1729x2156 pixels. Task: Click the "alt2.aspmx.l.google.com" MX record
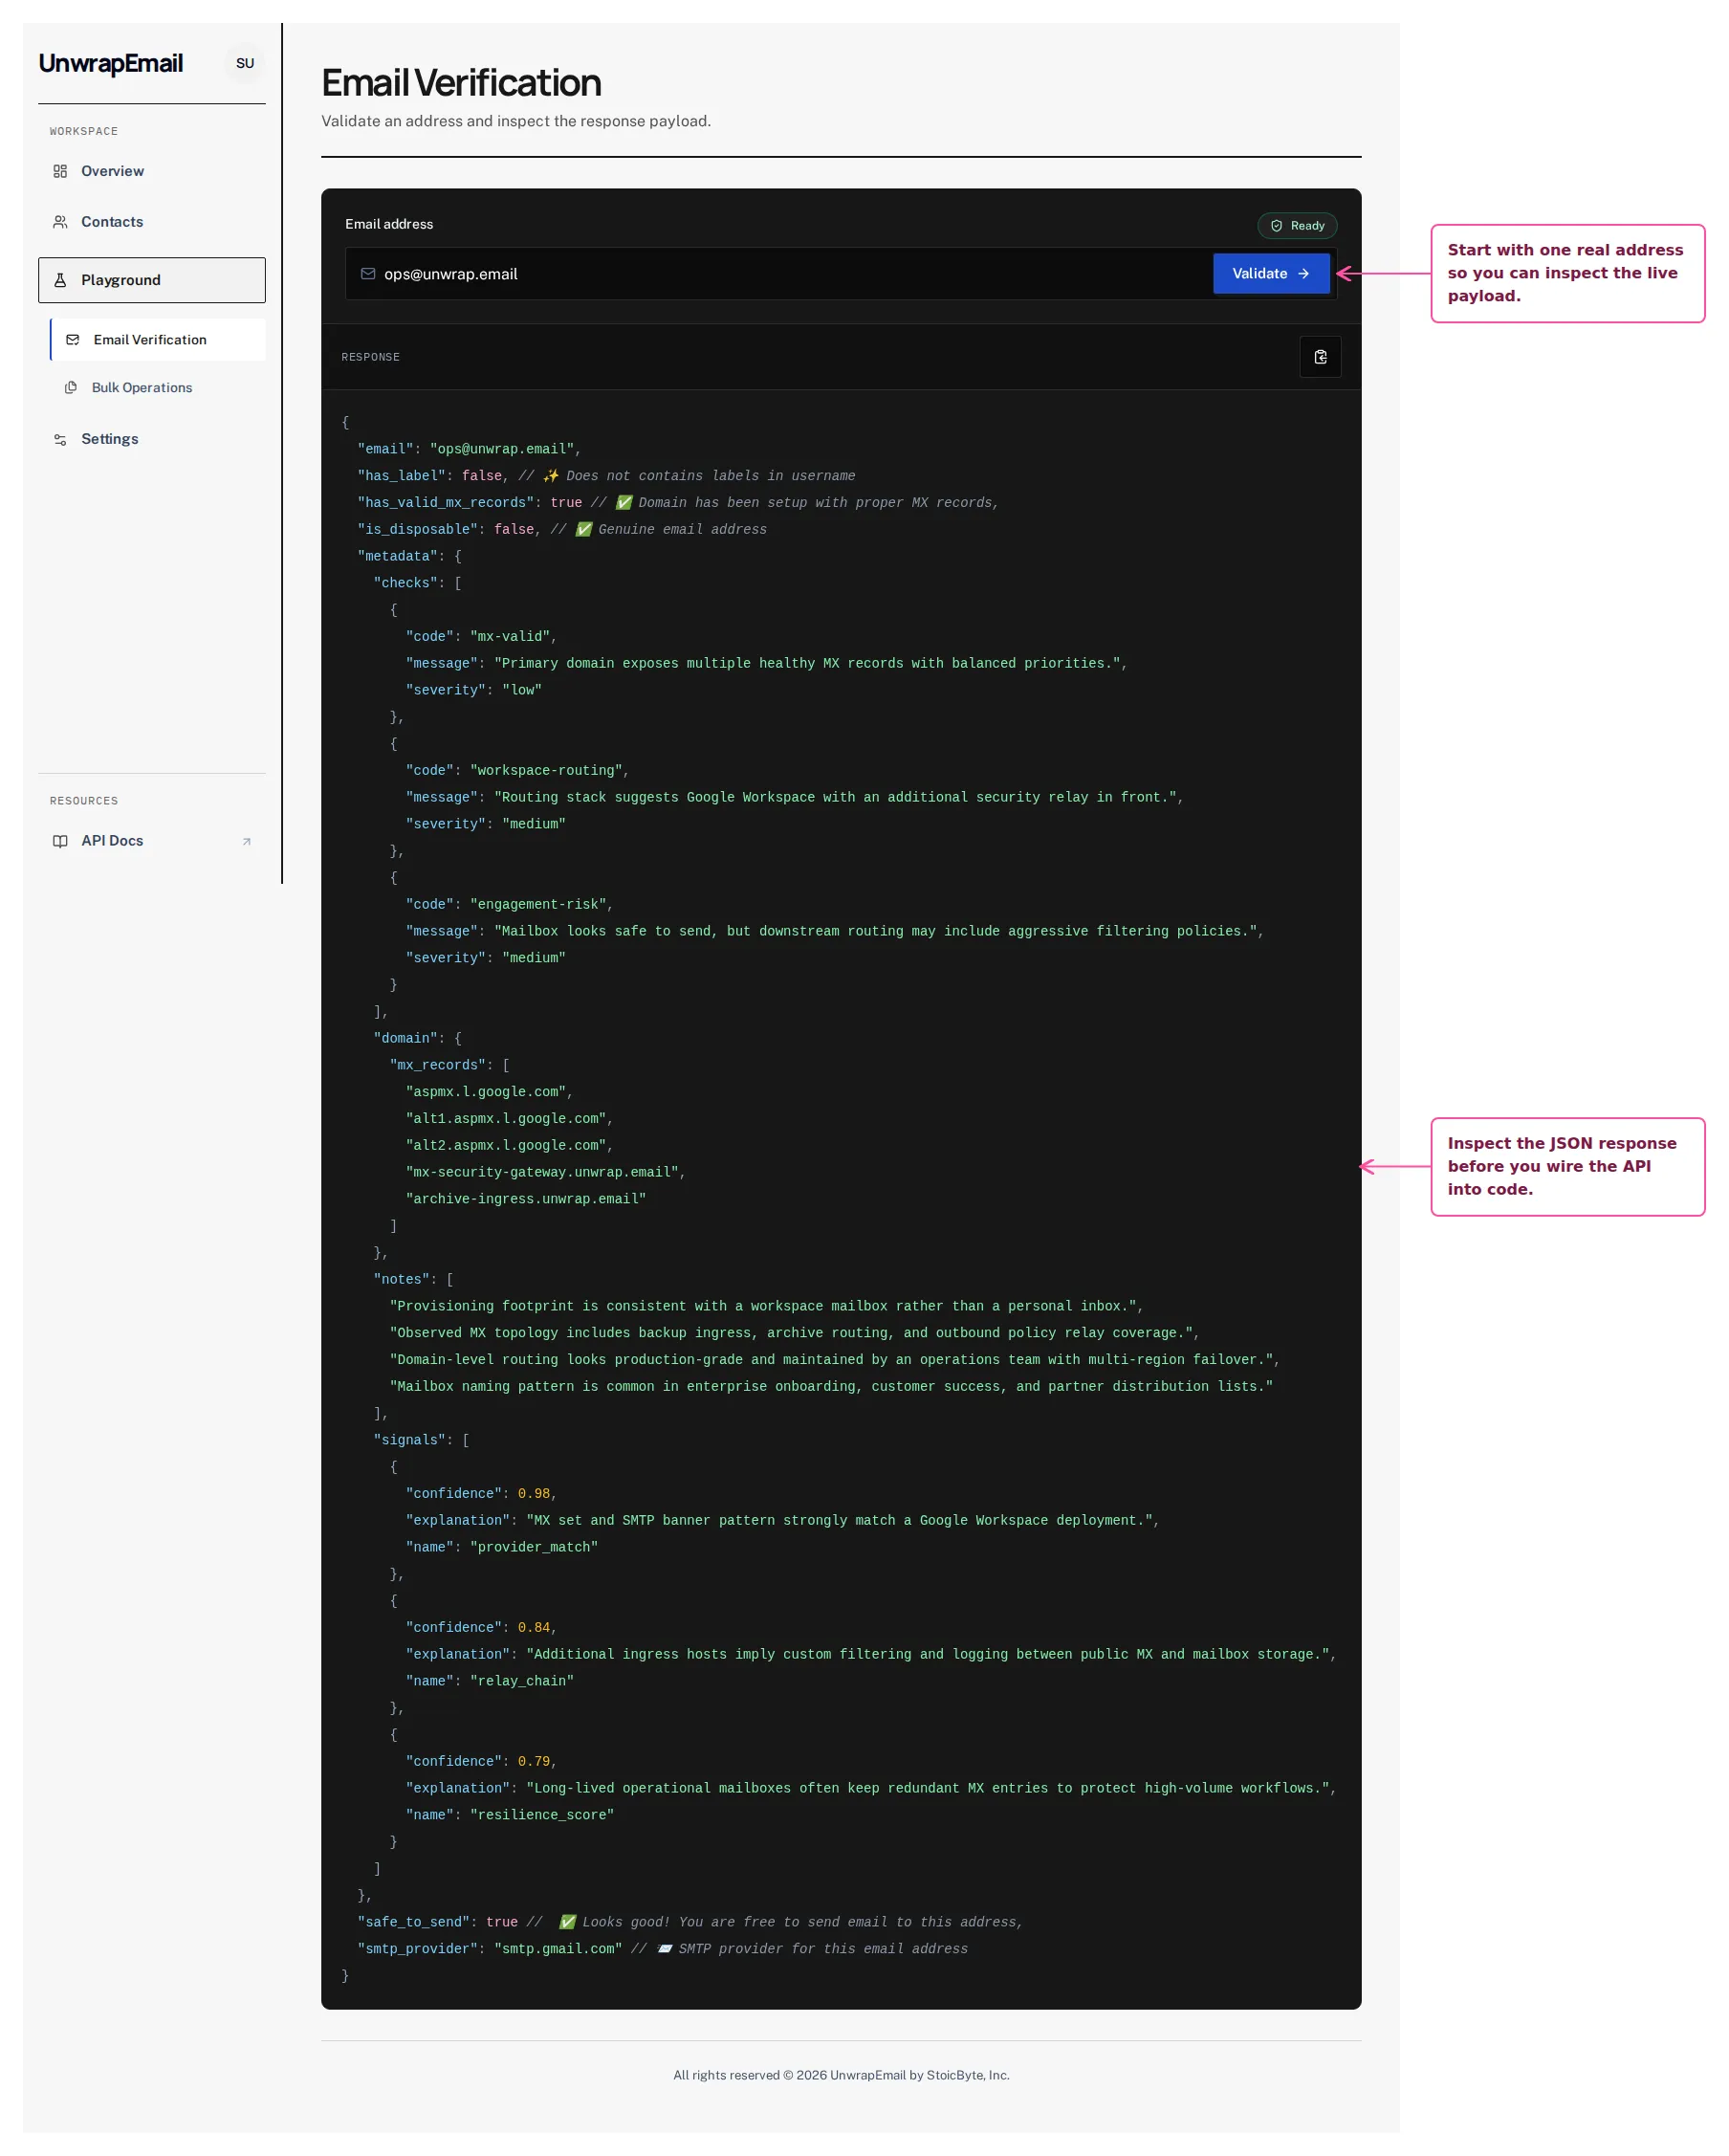506,1146
